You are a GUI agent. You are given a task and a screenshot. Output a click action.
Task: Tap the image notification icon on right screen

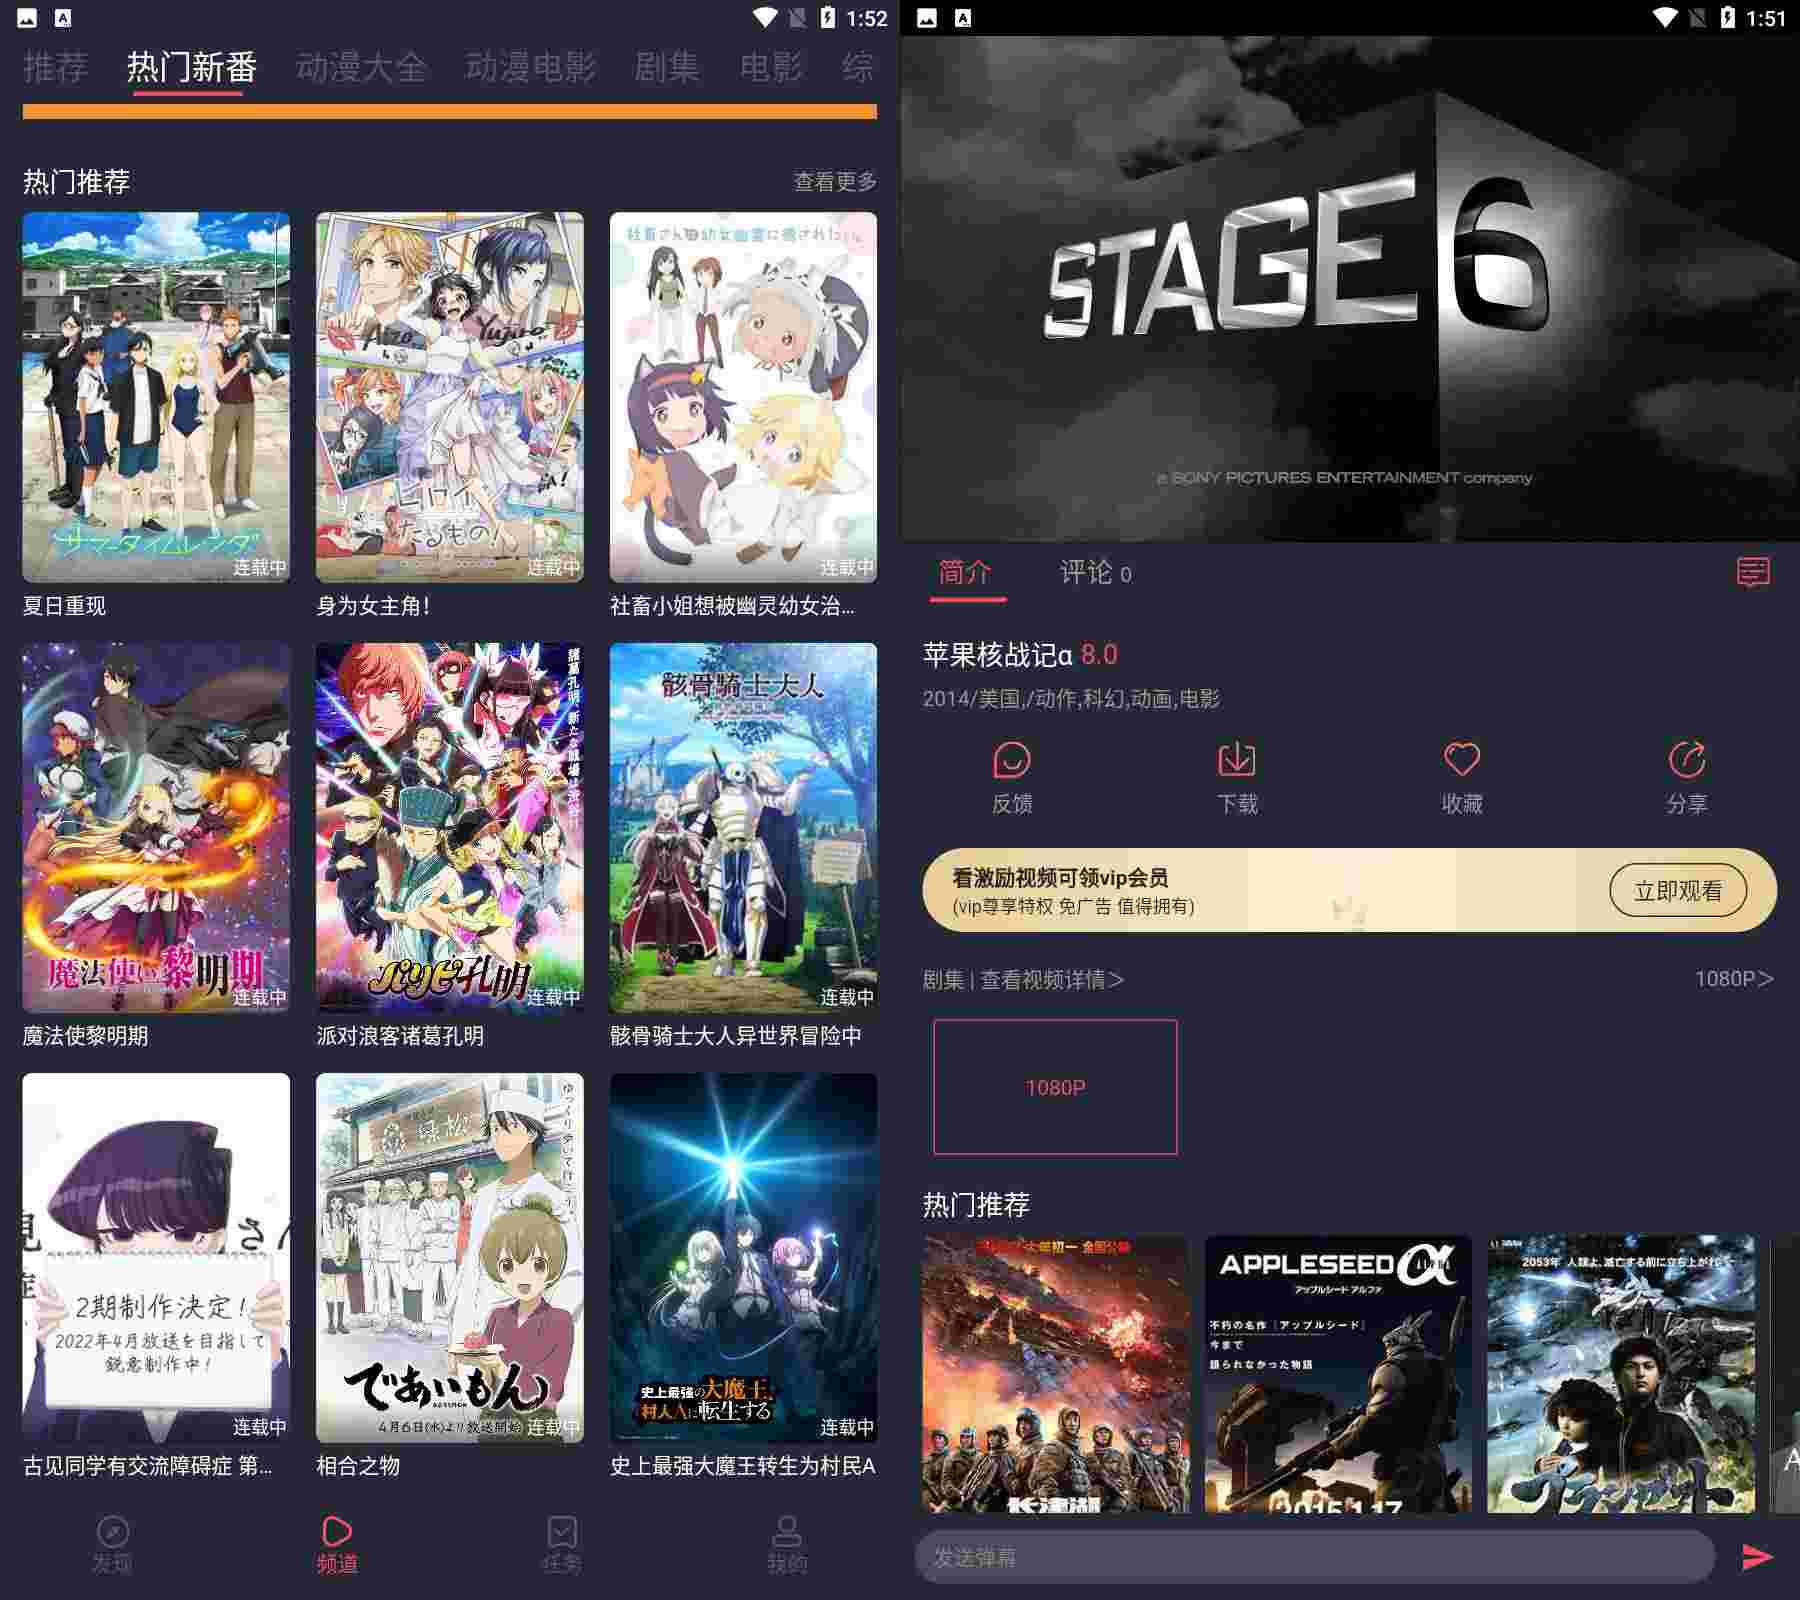point(927,17)
